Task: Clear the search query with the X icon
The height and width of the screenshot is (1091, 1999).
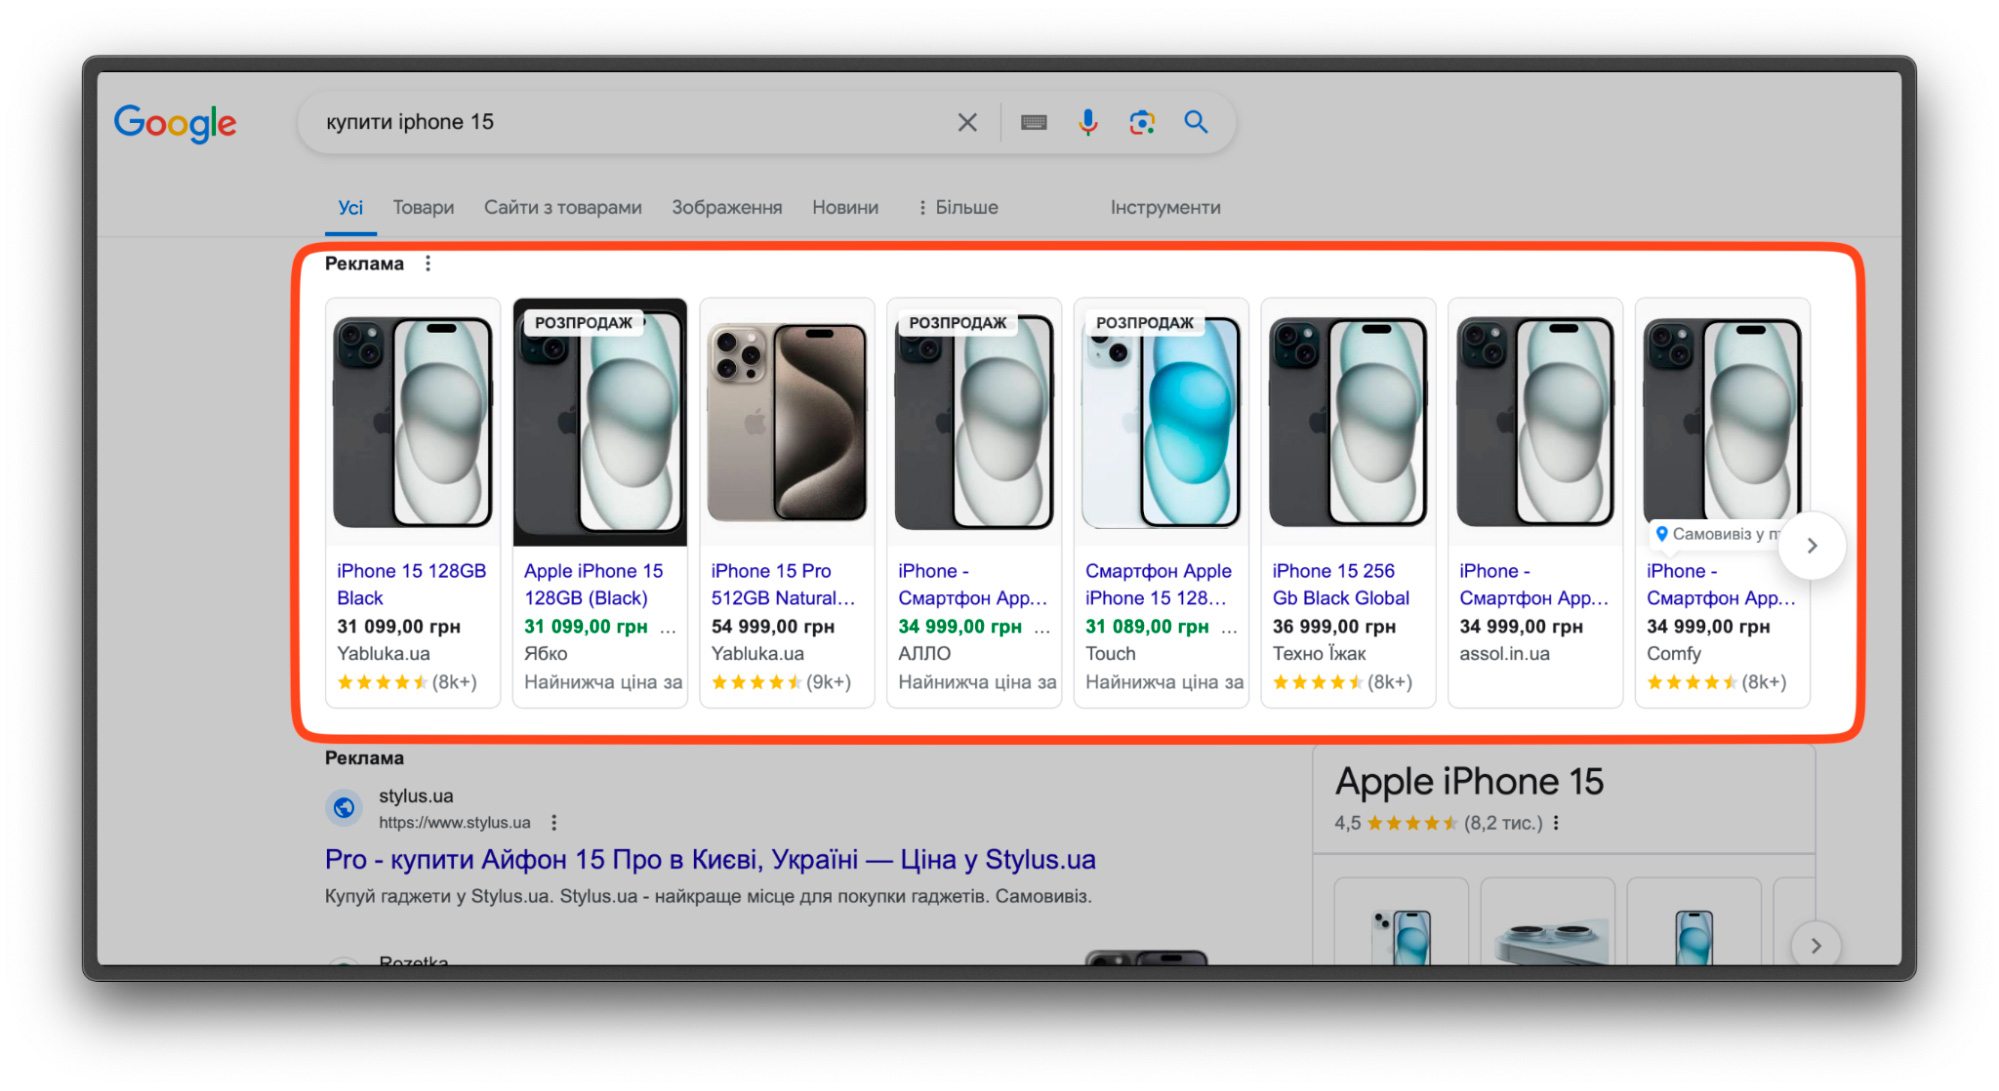Action: [967, 122]
